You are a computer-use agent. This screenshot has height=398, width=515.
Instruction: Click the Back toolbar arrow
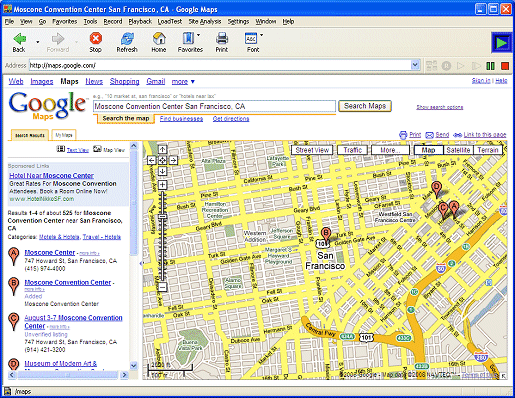(x=20, y=39)
